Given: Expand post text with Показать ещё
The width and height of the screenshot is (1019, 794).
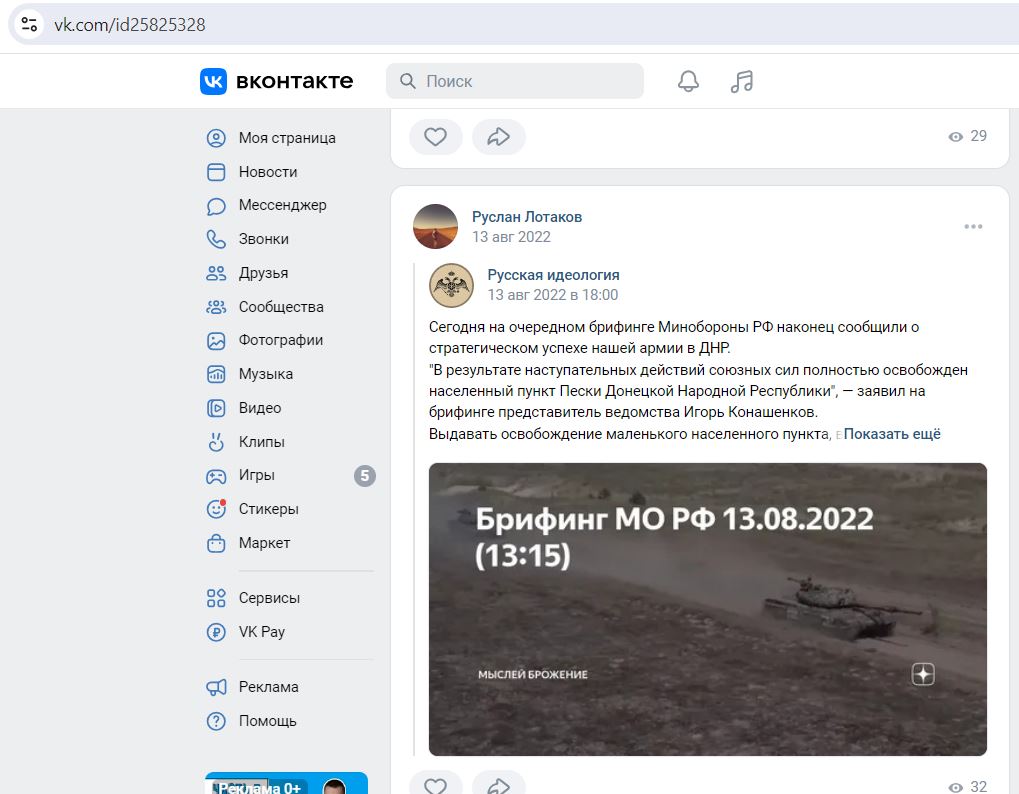Looking at the screenshot, I should click(892, 433).
